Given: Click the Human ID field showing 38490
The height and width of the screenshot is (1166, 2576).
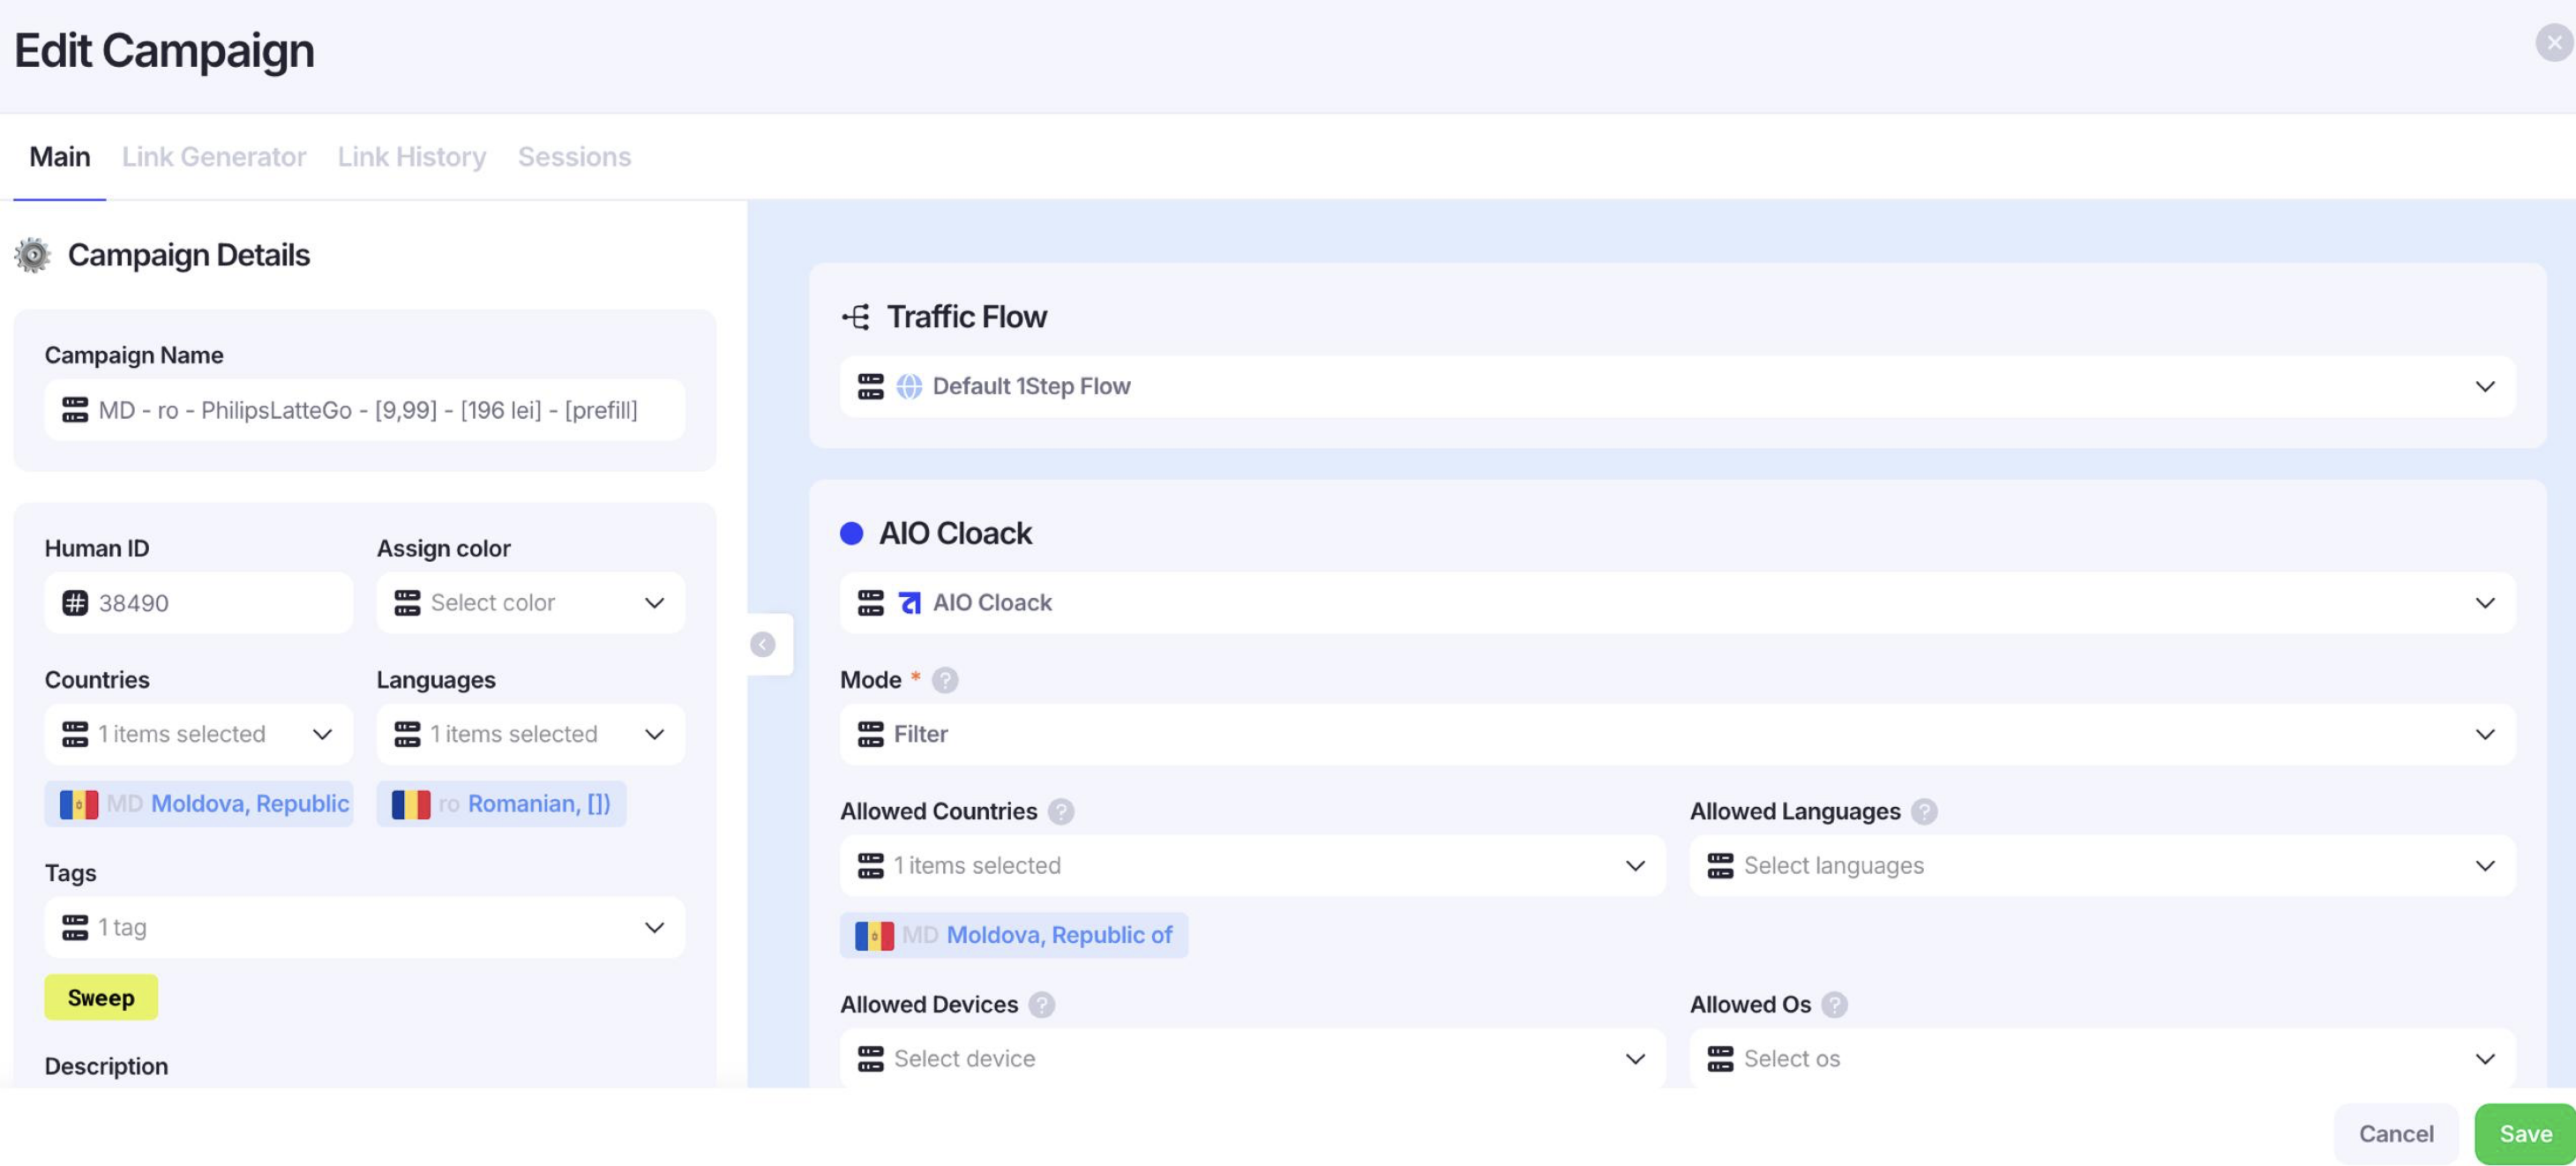Looking at the screenshot, I should pos(199,603).
